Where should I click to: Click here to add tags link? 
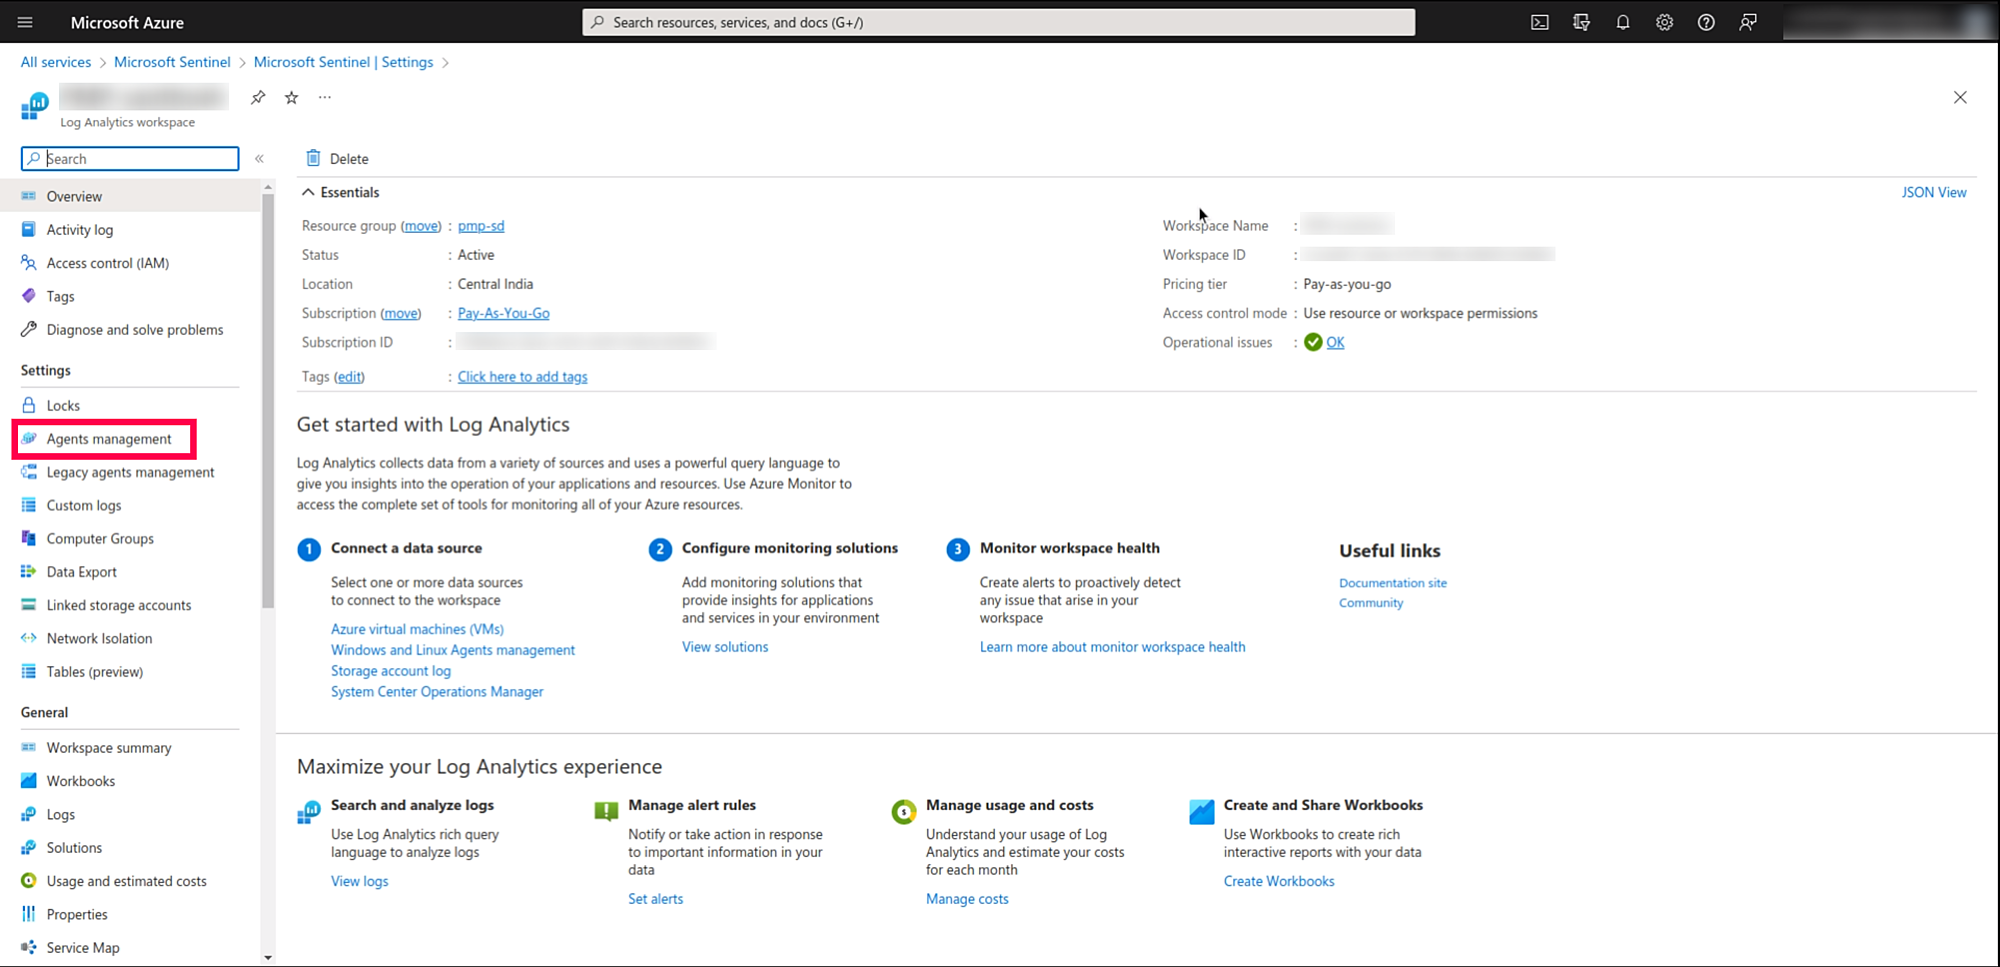pos(522,377)
